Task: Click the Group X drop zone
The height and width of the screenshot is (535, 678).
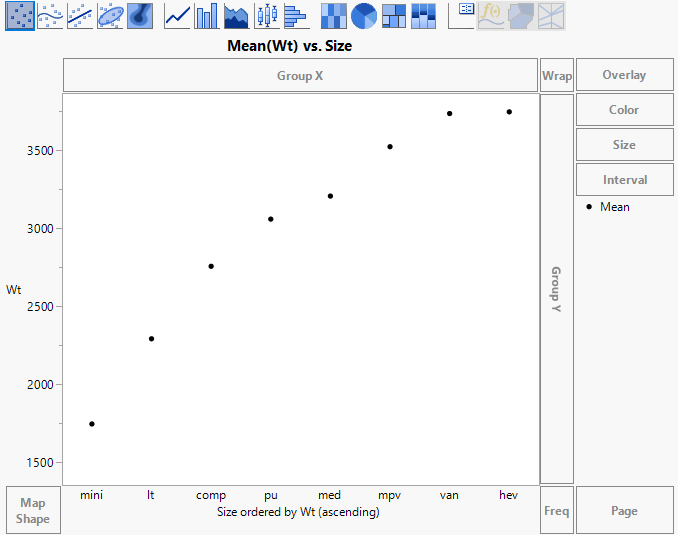Action: point(300,75)
